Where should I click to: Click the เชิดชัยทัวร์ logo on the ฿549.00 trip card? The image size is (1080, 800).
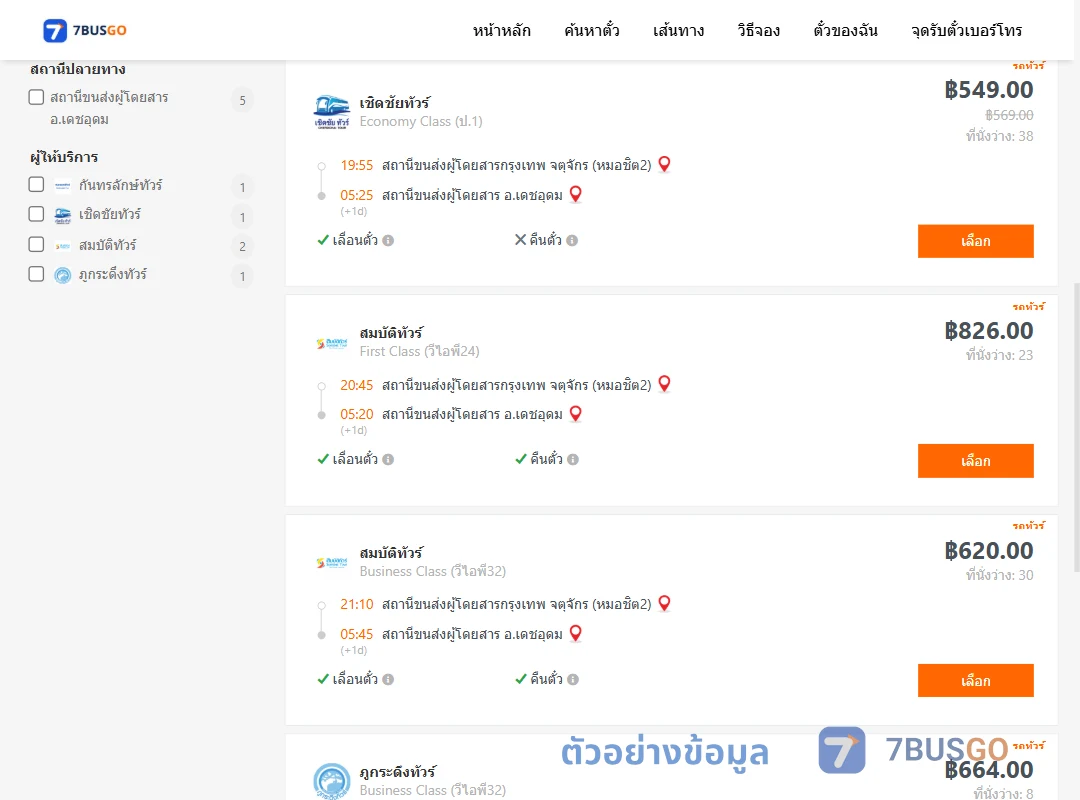[x=332, y=112]
